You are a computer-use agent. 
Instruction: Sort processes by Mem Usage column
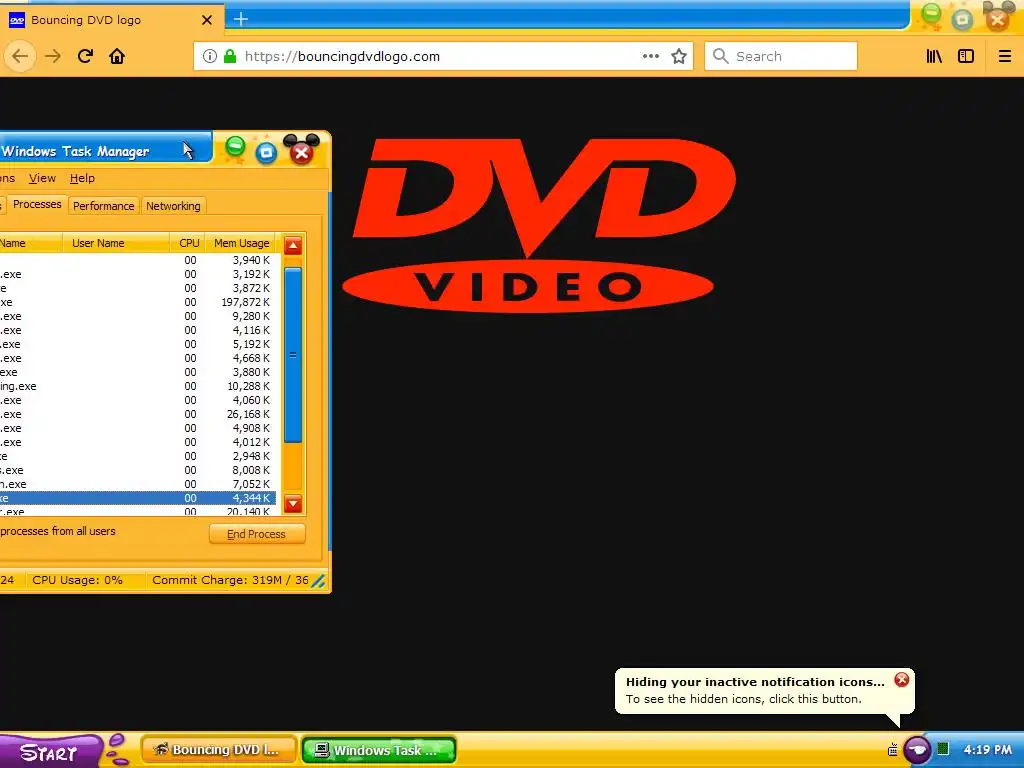coord(242,243)
